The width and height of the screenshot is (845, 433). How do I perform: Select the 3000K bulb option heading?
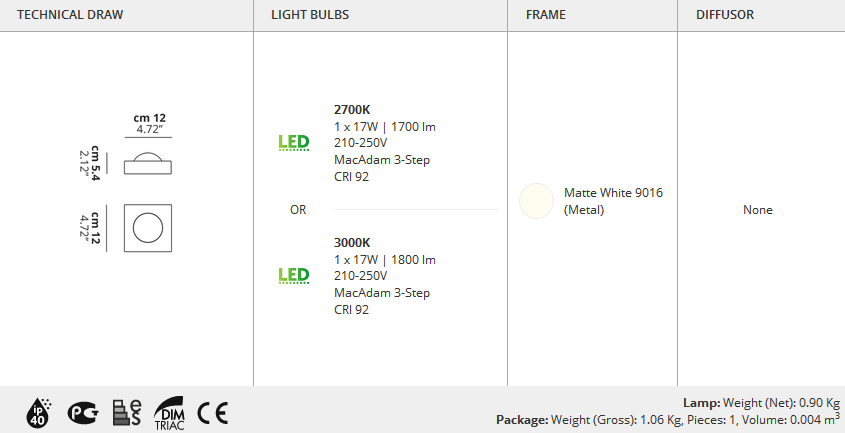click(352, 243)
